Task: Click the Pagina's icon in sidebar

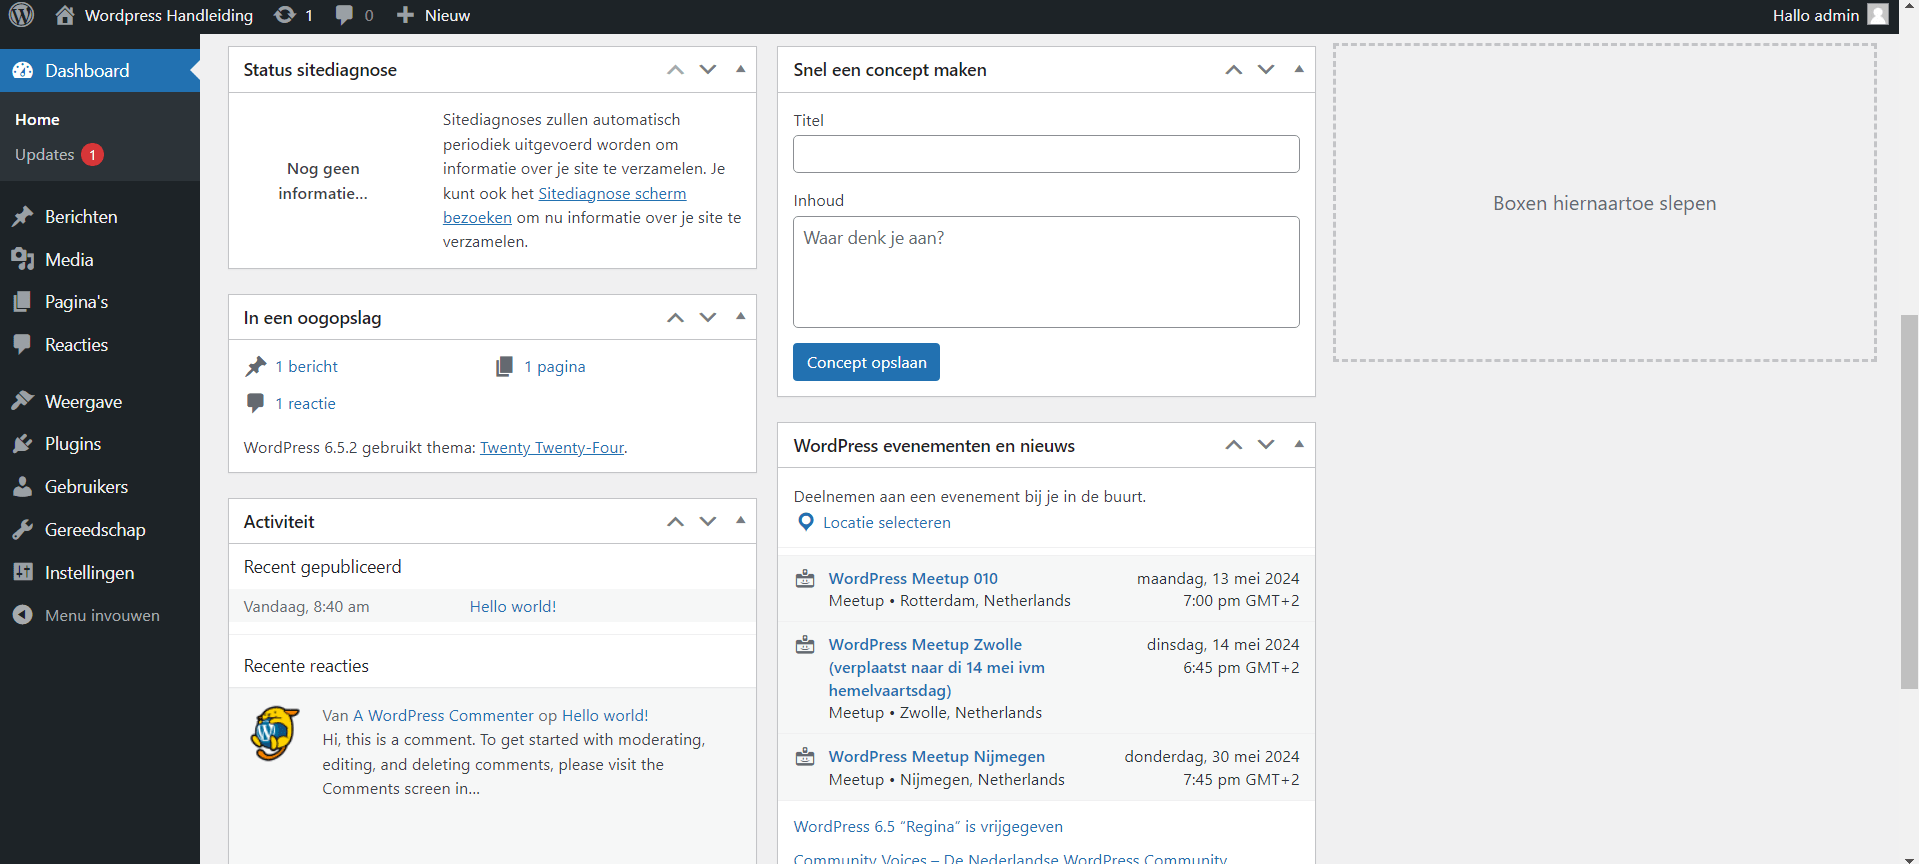Action: click(23, 302)
